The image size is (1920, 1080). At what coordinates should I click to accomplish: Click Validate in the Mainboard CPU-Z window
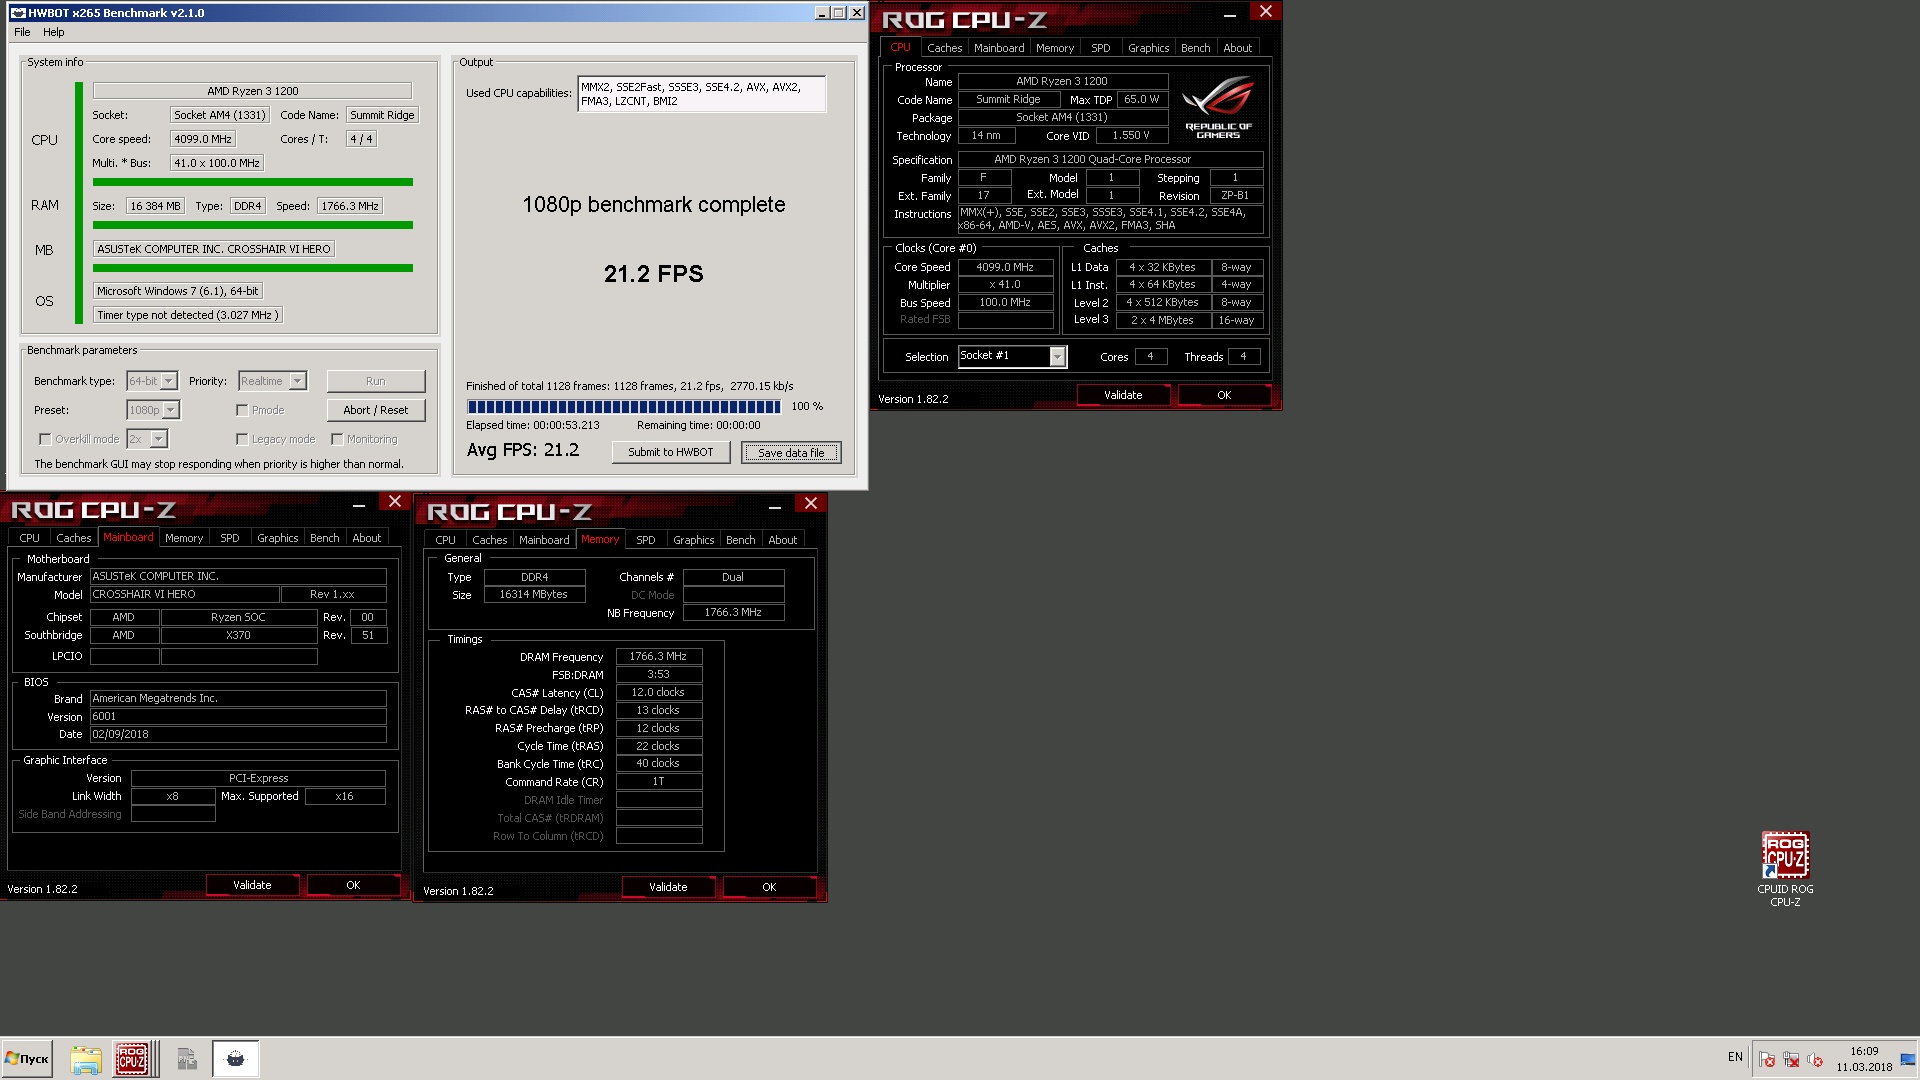[x=252, y=885]
